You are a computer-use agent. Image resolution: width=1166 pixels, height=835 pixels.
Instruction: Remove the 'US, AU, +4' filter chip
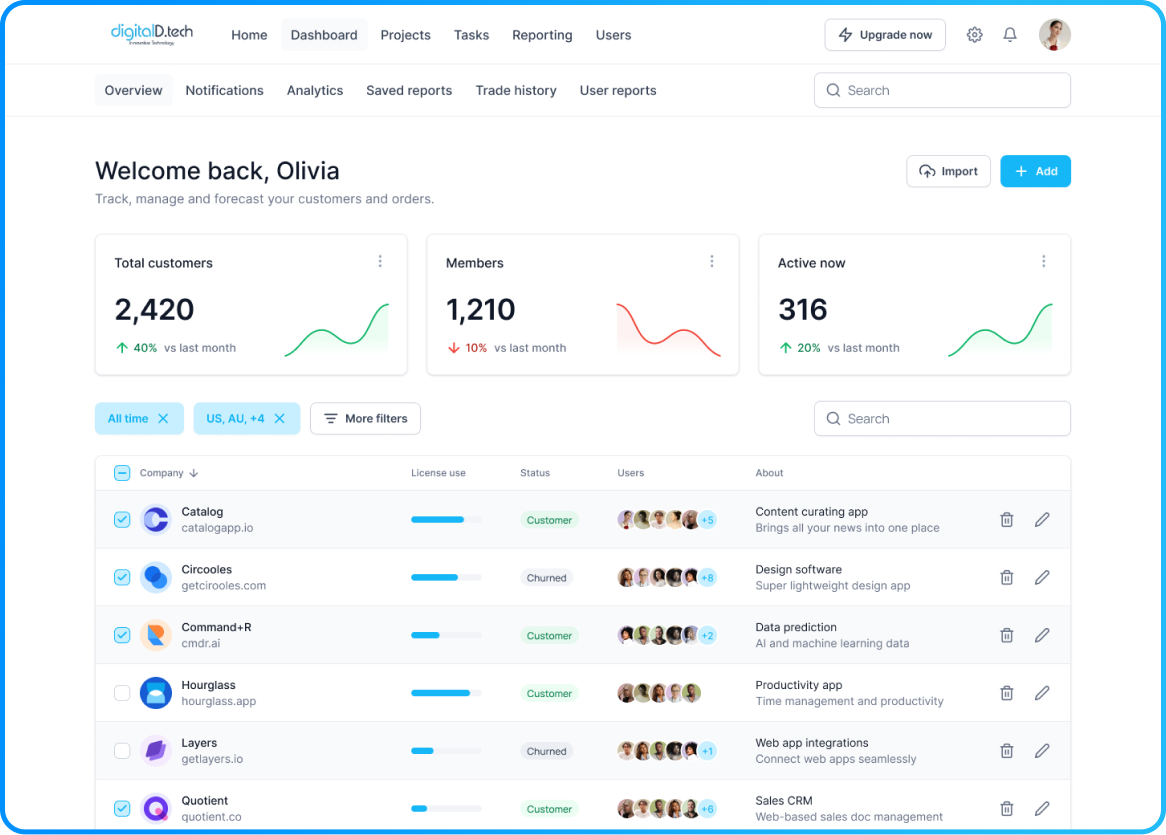[x=280, y=419]
